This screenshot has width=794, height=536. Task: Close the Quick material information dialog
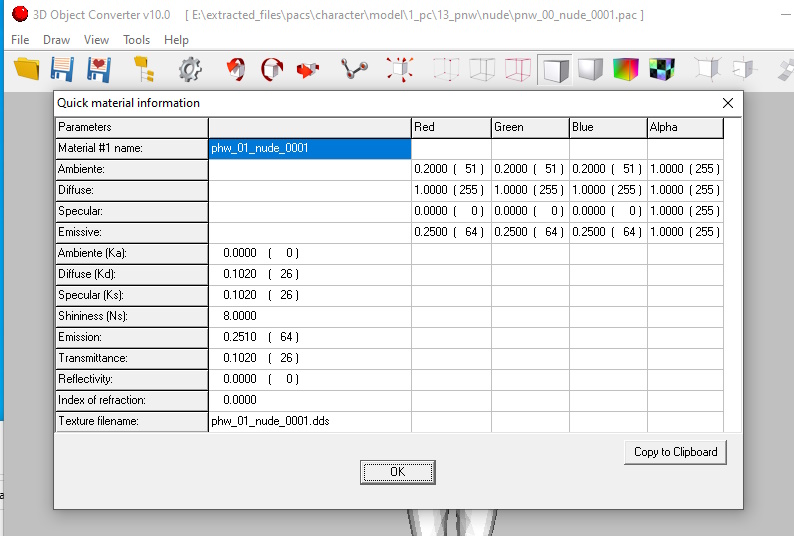click(x=728, y=102)
